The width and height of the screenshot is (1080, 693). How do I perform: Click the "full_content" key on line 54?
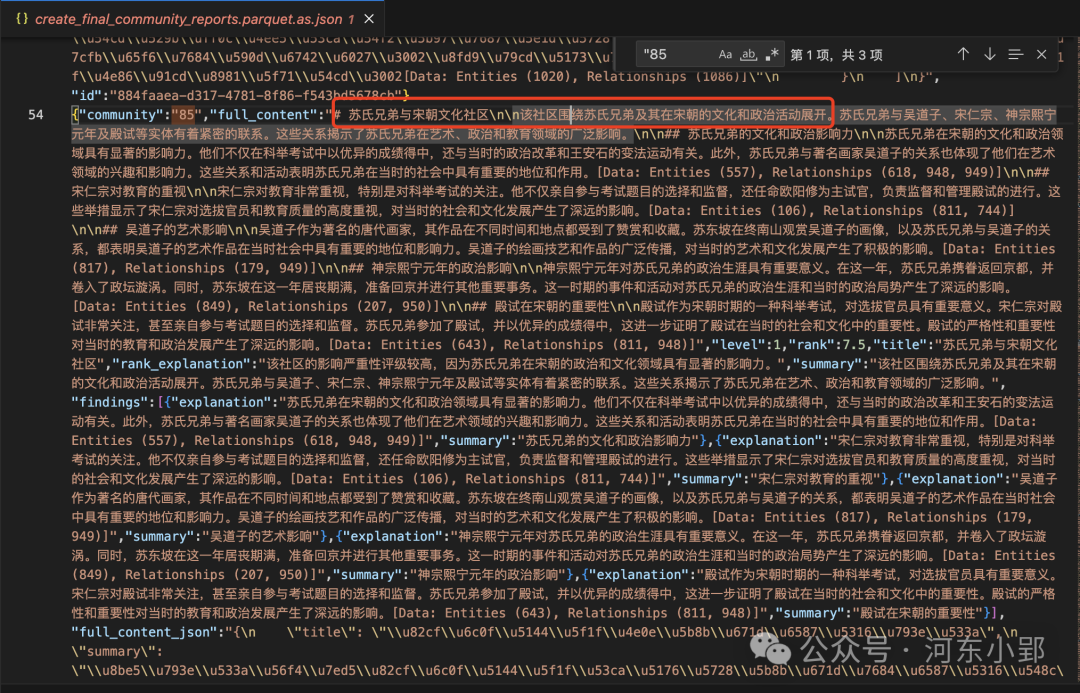(264, 115)
